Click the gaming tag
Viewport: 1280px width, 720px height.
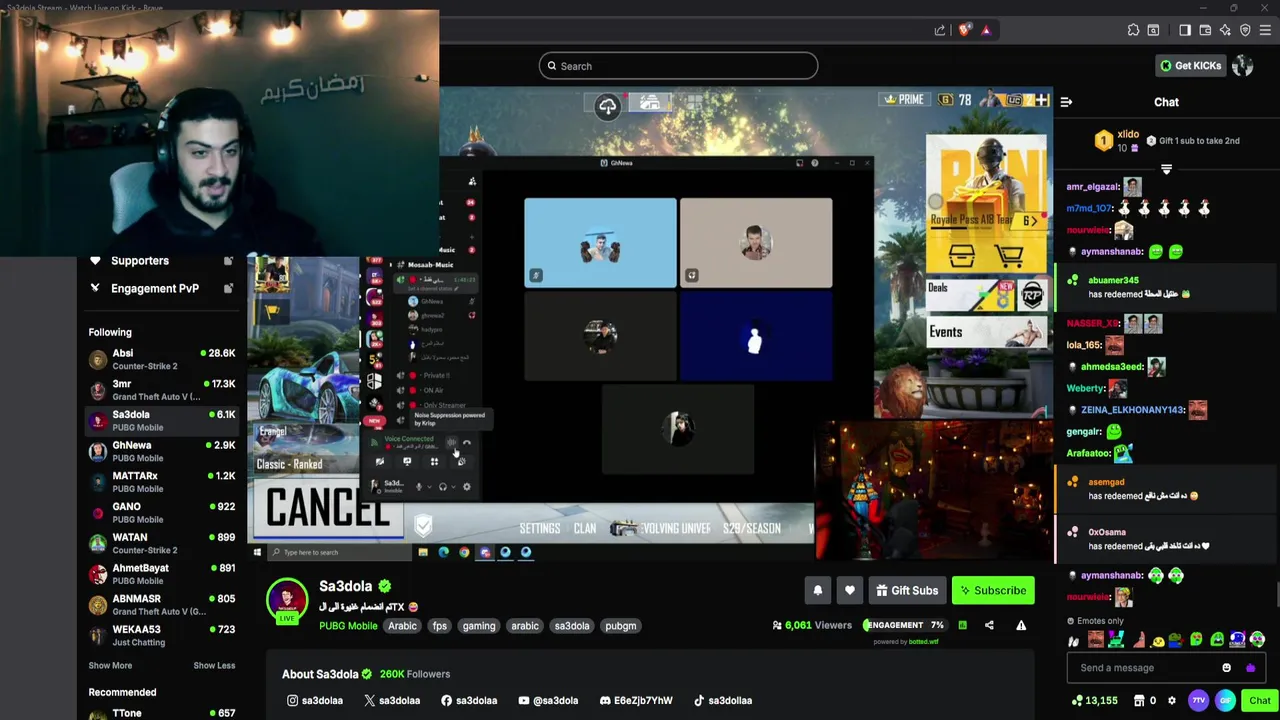[479, 626]
